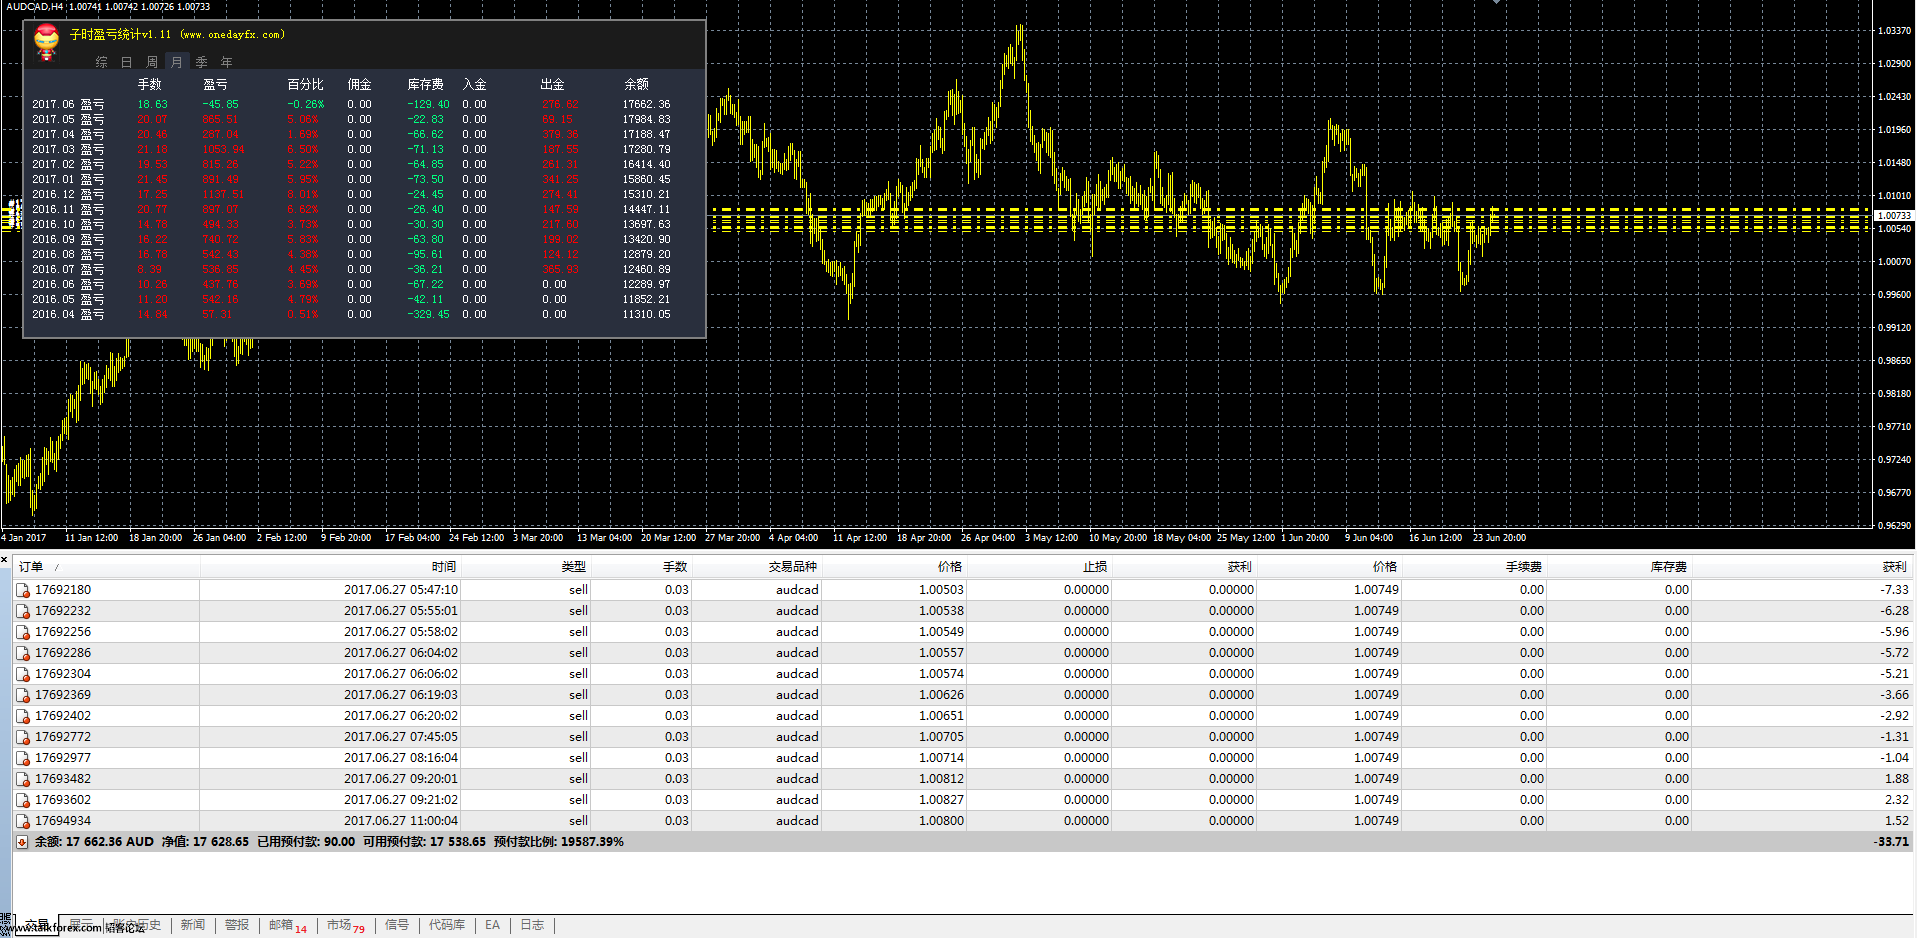1917x938 pixels.
Task: Switch stats panel to the 日 daily tab
Action: pyautogui.click(x=127, y=62)
